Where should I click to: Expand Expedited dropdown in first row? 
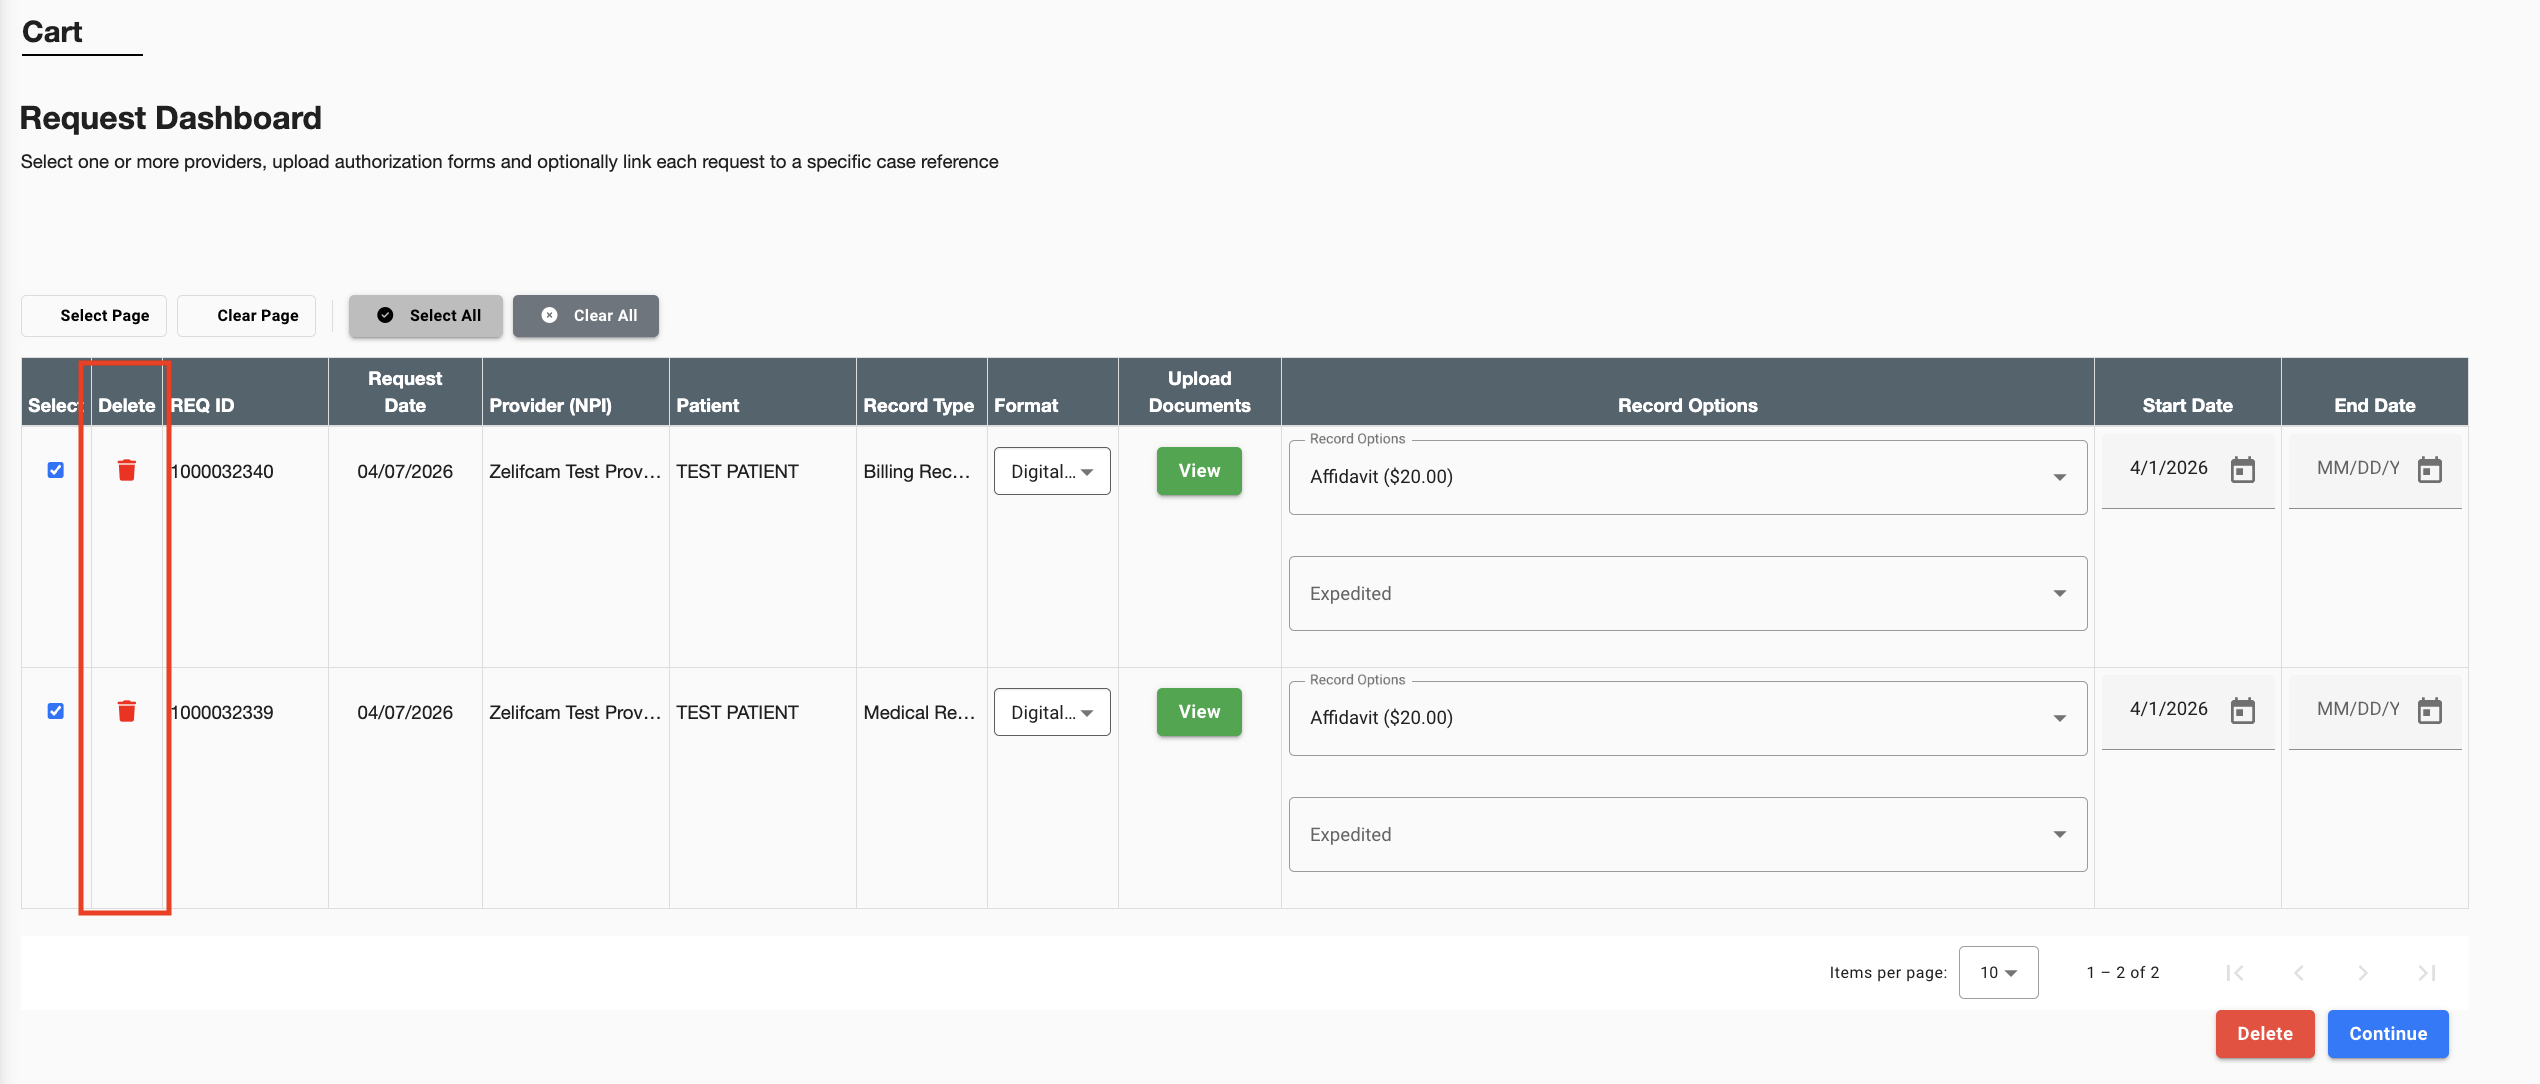coord(1687,594)
